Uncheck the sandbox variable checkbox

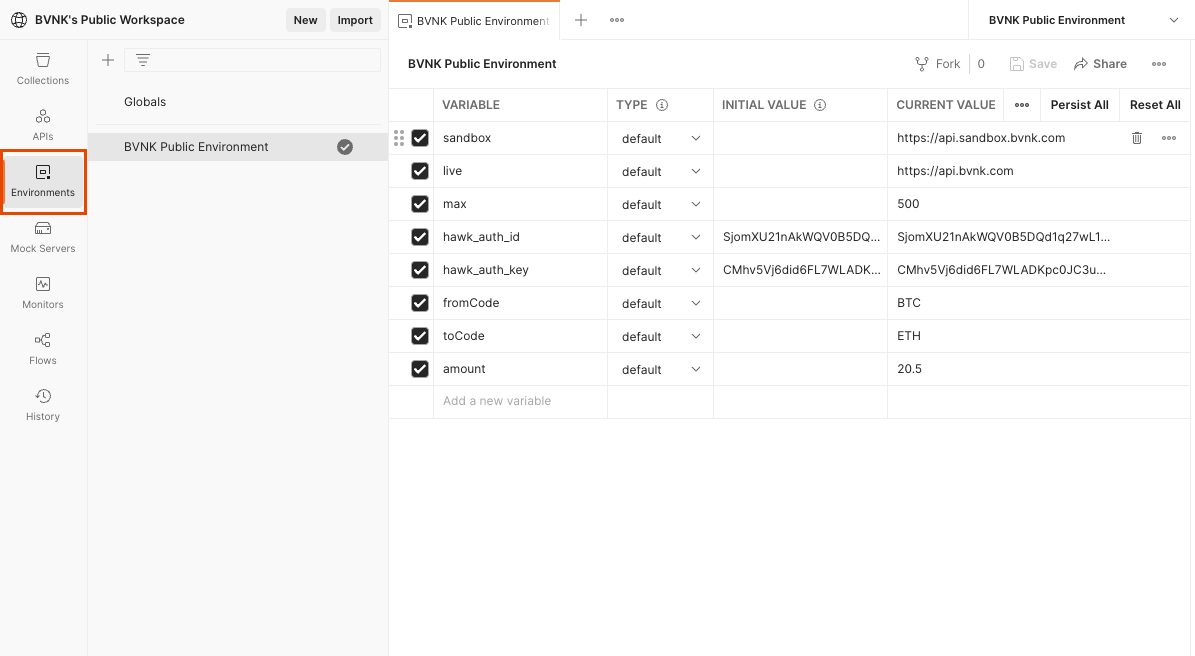click(420, 138)
